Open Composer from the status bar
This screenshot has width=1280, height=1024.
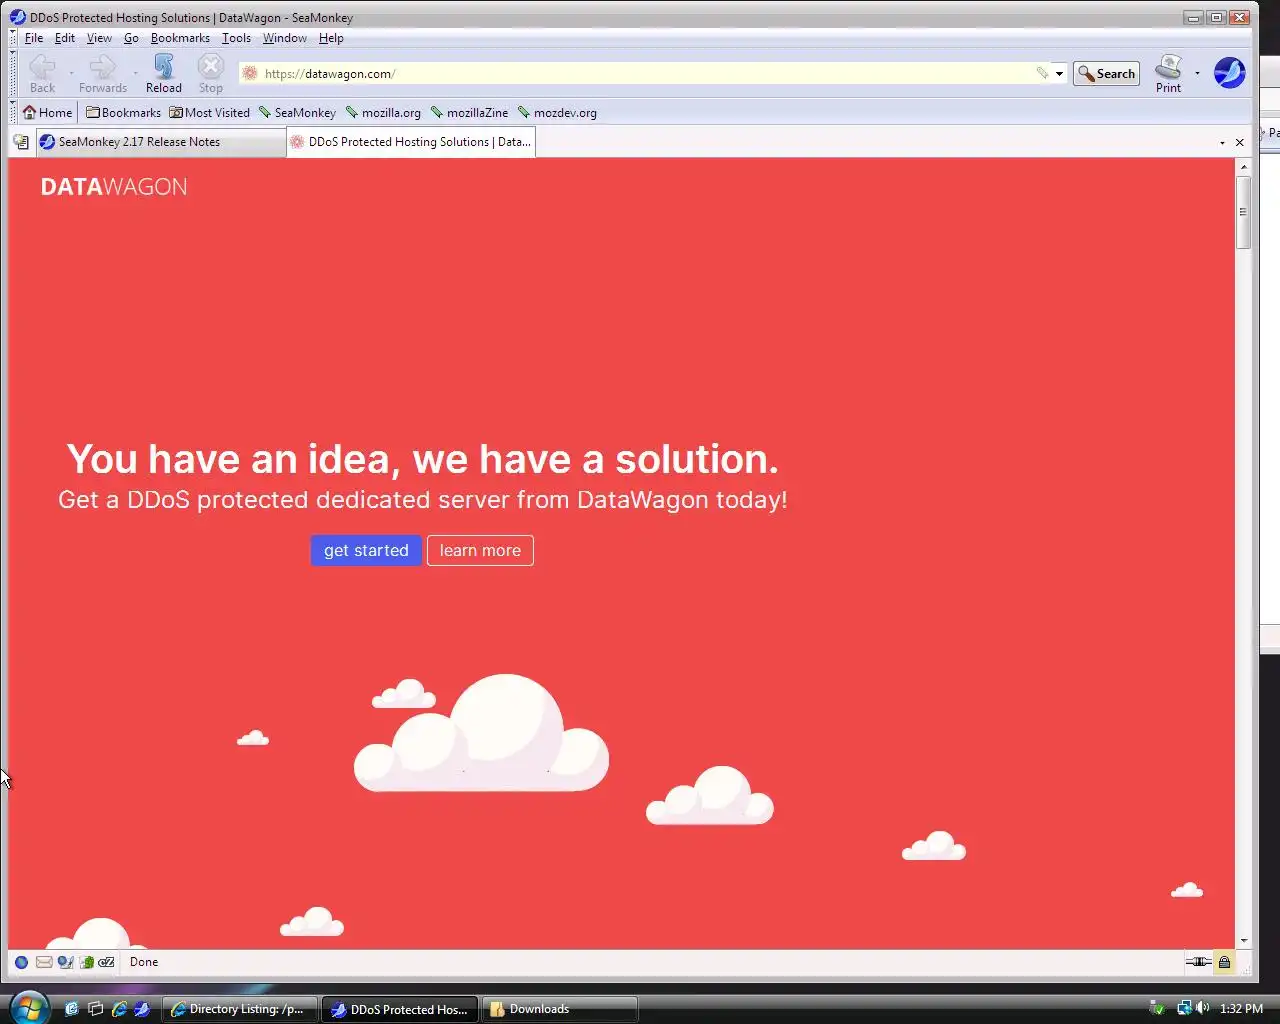(65, 962)
